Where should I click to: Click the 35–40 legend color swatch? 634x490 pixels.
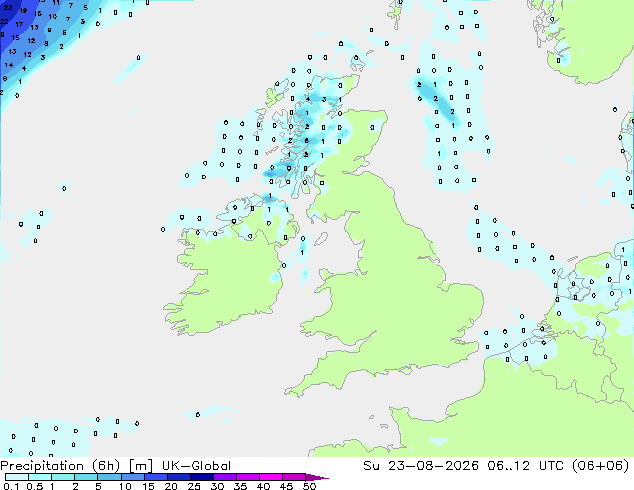click(x=248, y=477)
